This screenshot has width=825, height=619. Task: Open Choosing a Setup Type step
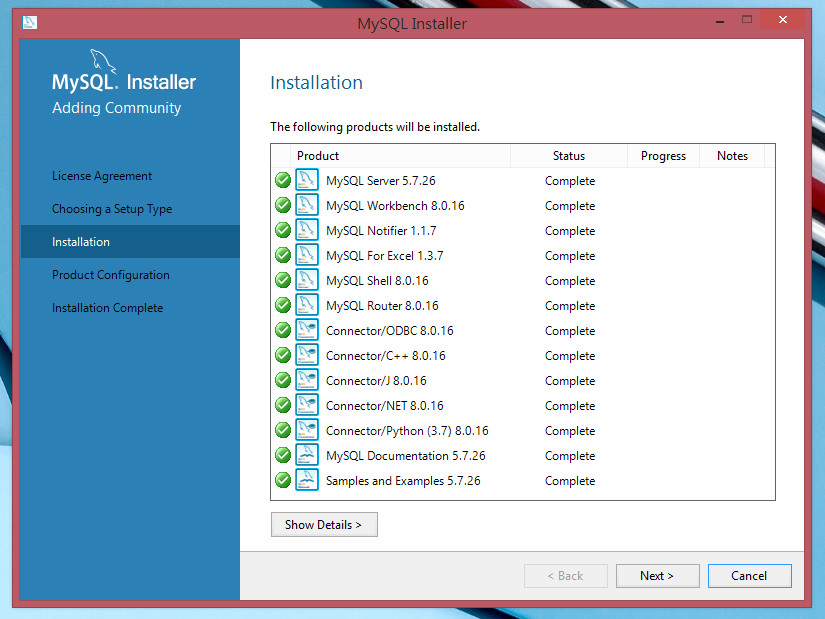point(112,209)
